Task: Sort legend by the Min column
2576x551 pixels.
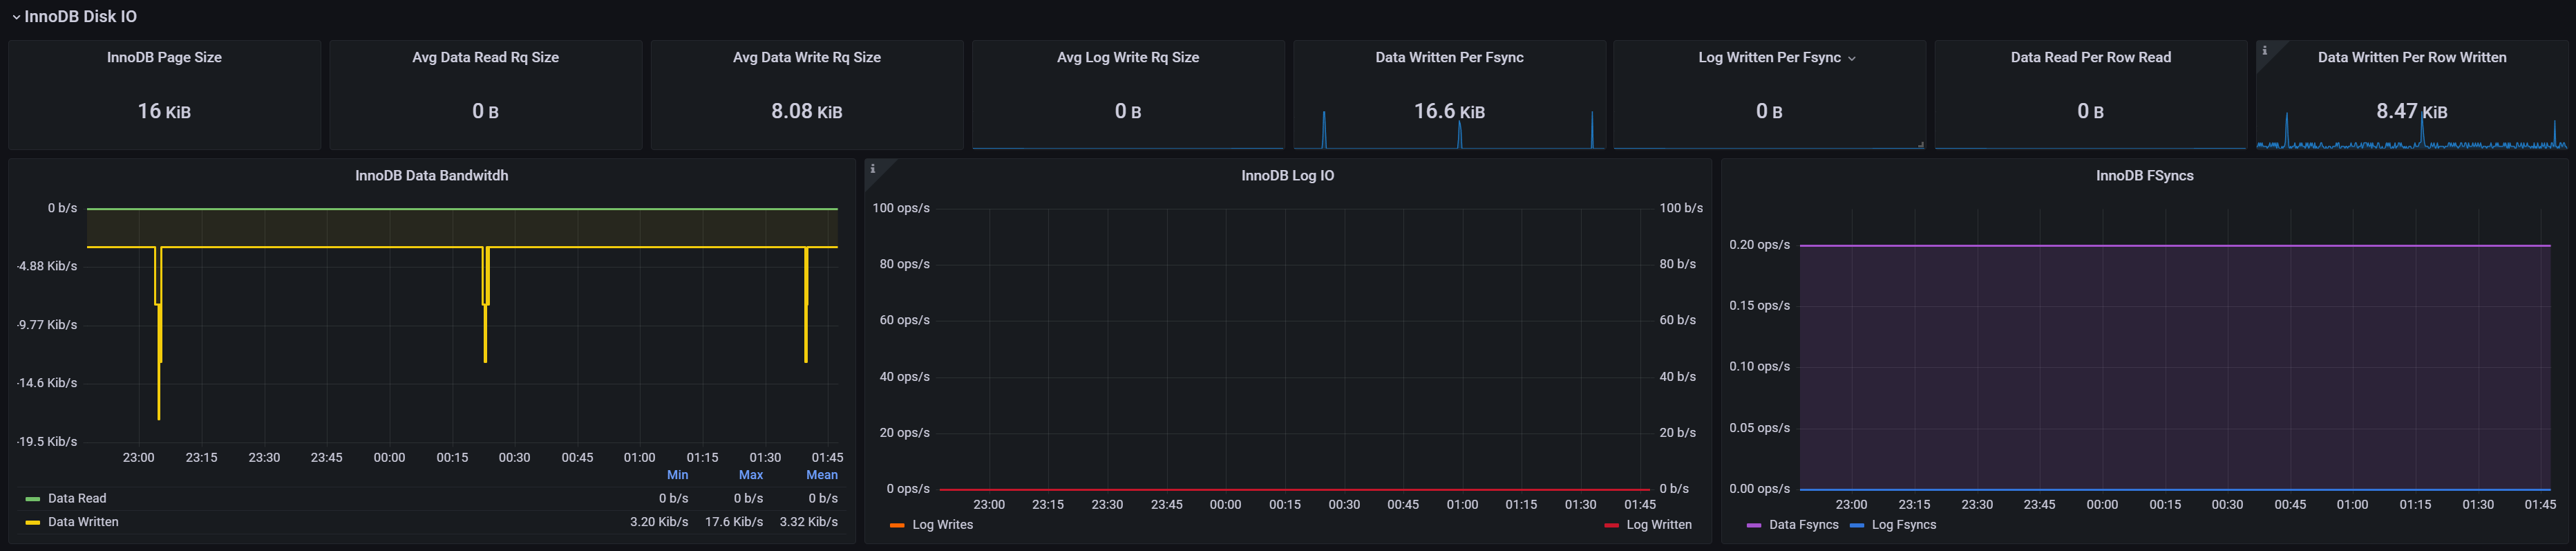Action: coord(677,475)
